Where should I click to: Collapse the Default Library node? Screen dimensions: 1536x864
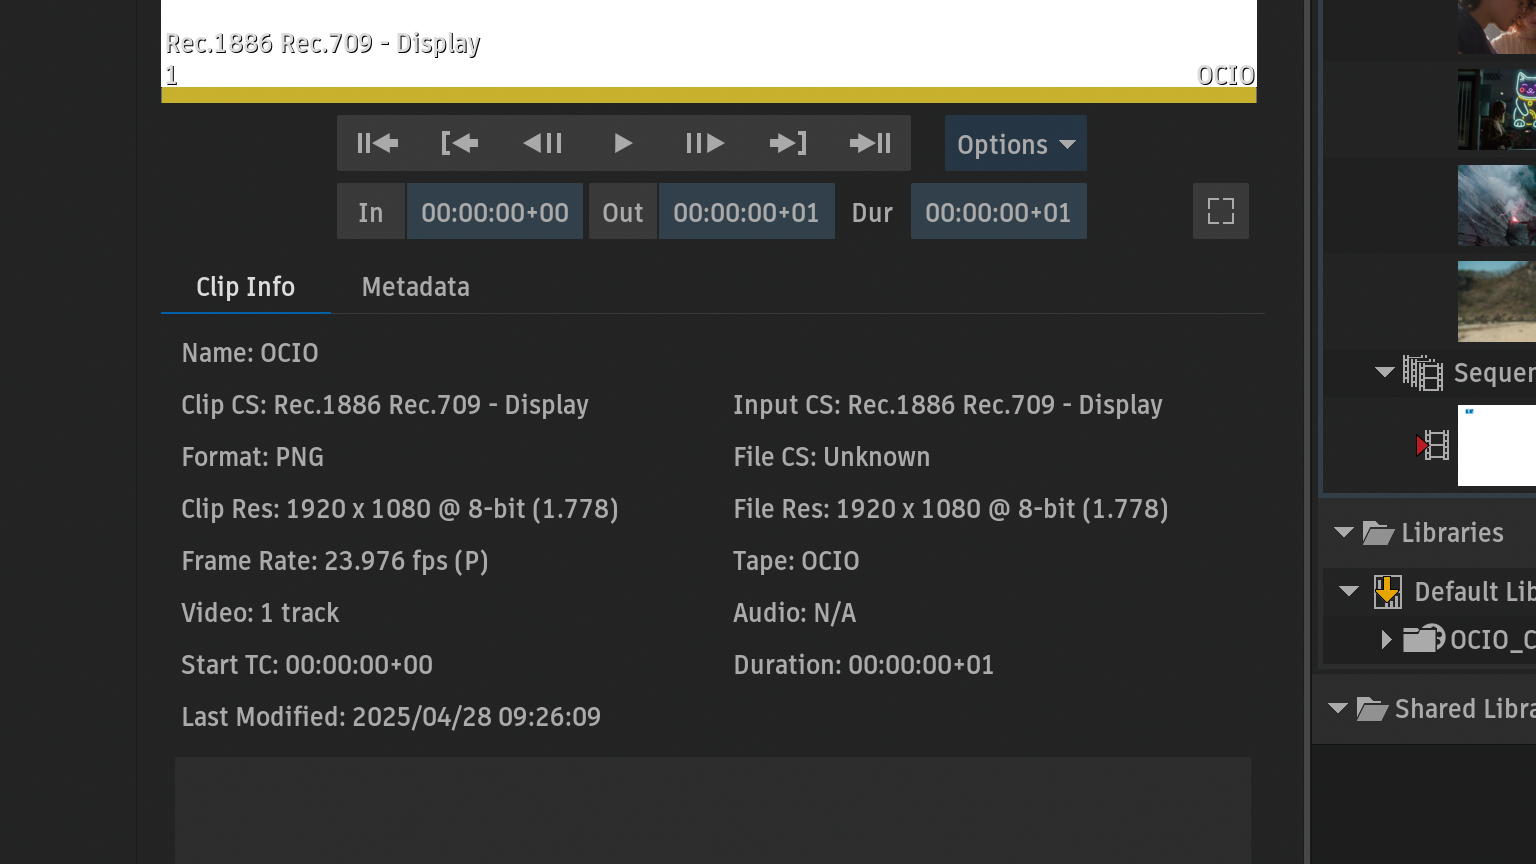[1349, 591]
